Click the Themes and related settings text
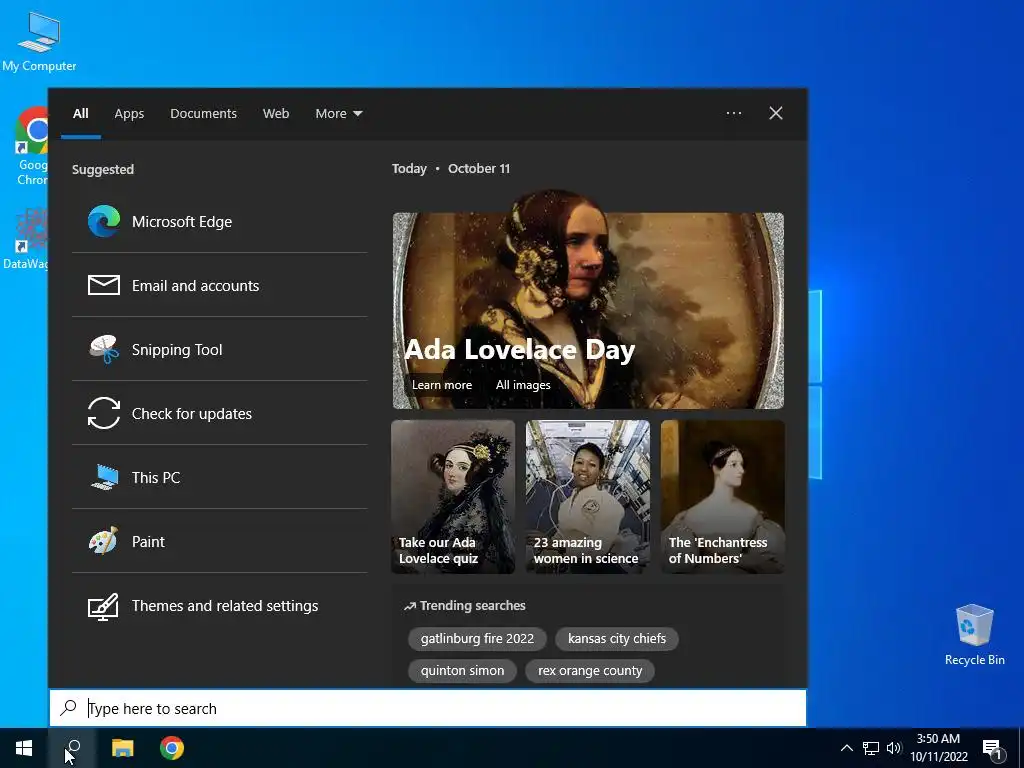This screenshot has height=768, width=1024. coord(225,605)
